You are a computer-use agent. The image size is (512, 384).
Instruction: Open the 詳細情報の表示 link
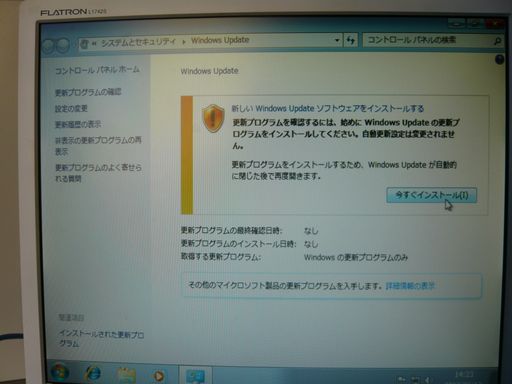(x=410, y=286)
